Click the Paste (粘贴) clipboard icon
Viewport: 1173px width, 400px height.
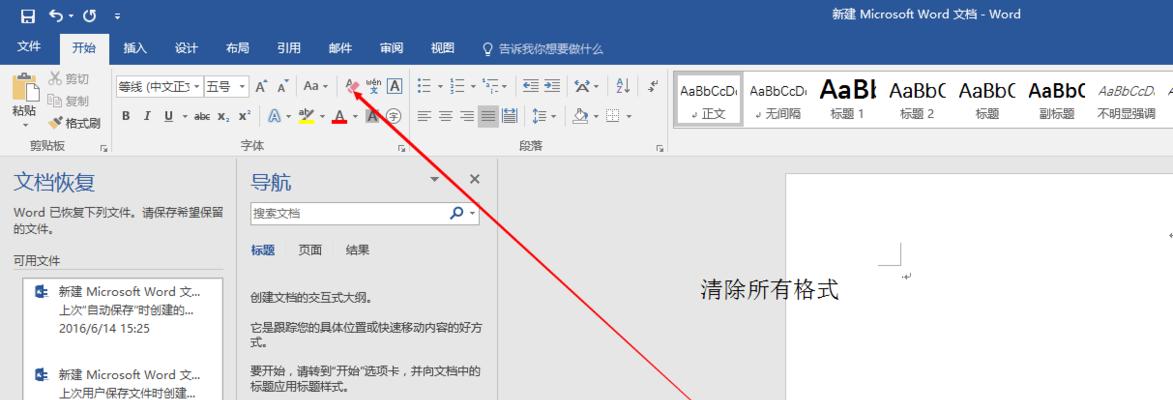pos(25,87)
